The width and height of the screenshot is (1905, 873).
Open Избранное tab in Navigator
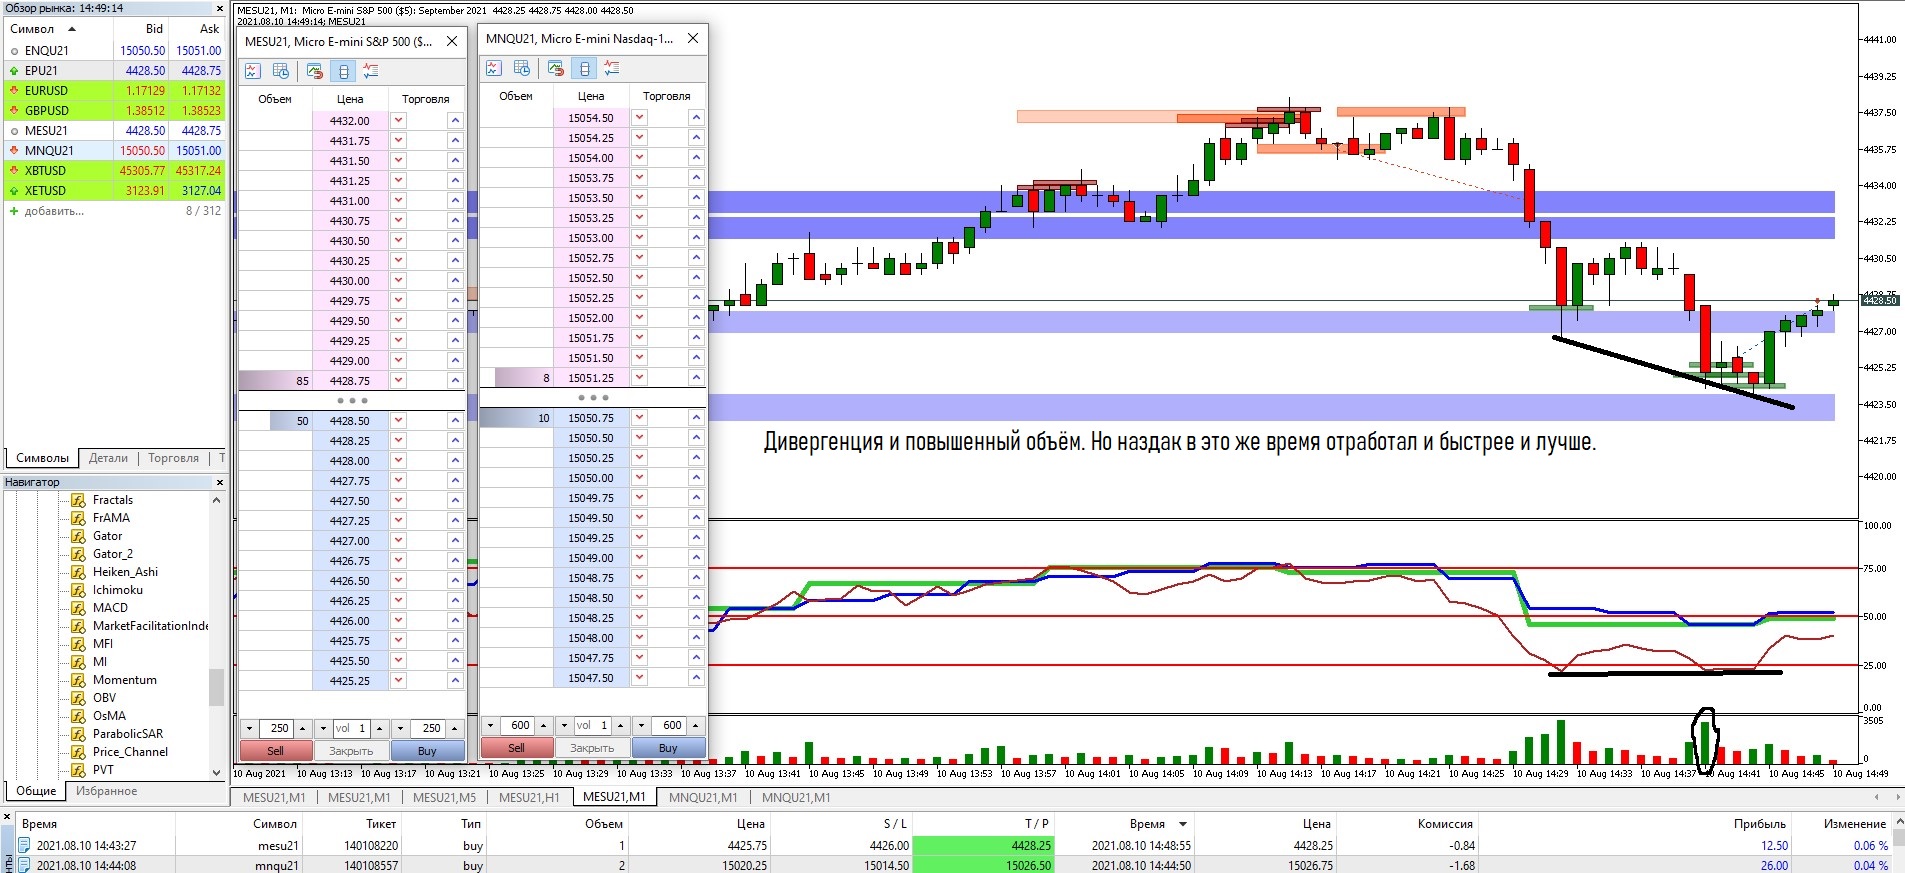(x=106, y=791)
